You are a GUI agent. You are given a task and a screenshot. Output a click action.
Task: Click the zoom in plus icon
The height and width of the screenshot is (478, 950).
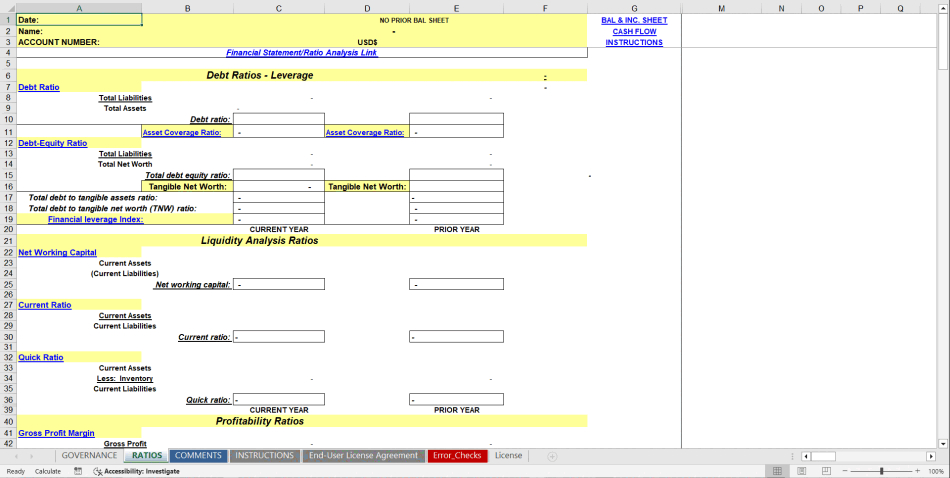[917, 471]
